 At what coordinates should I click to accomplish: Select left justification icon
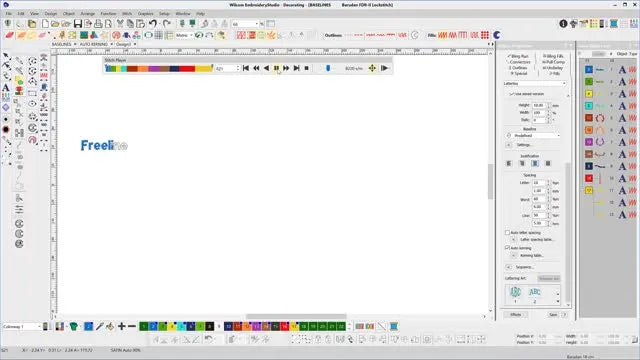click(x=509, y=163)
